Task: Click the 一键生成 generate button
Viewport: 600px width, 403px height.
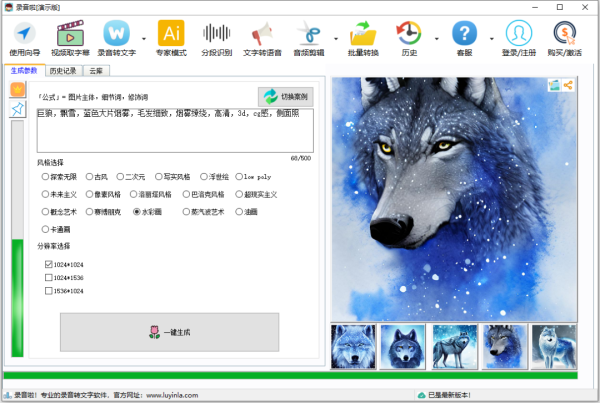Action: point(168,331)
